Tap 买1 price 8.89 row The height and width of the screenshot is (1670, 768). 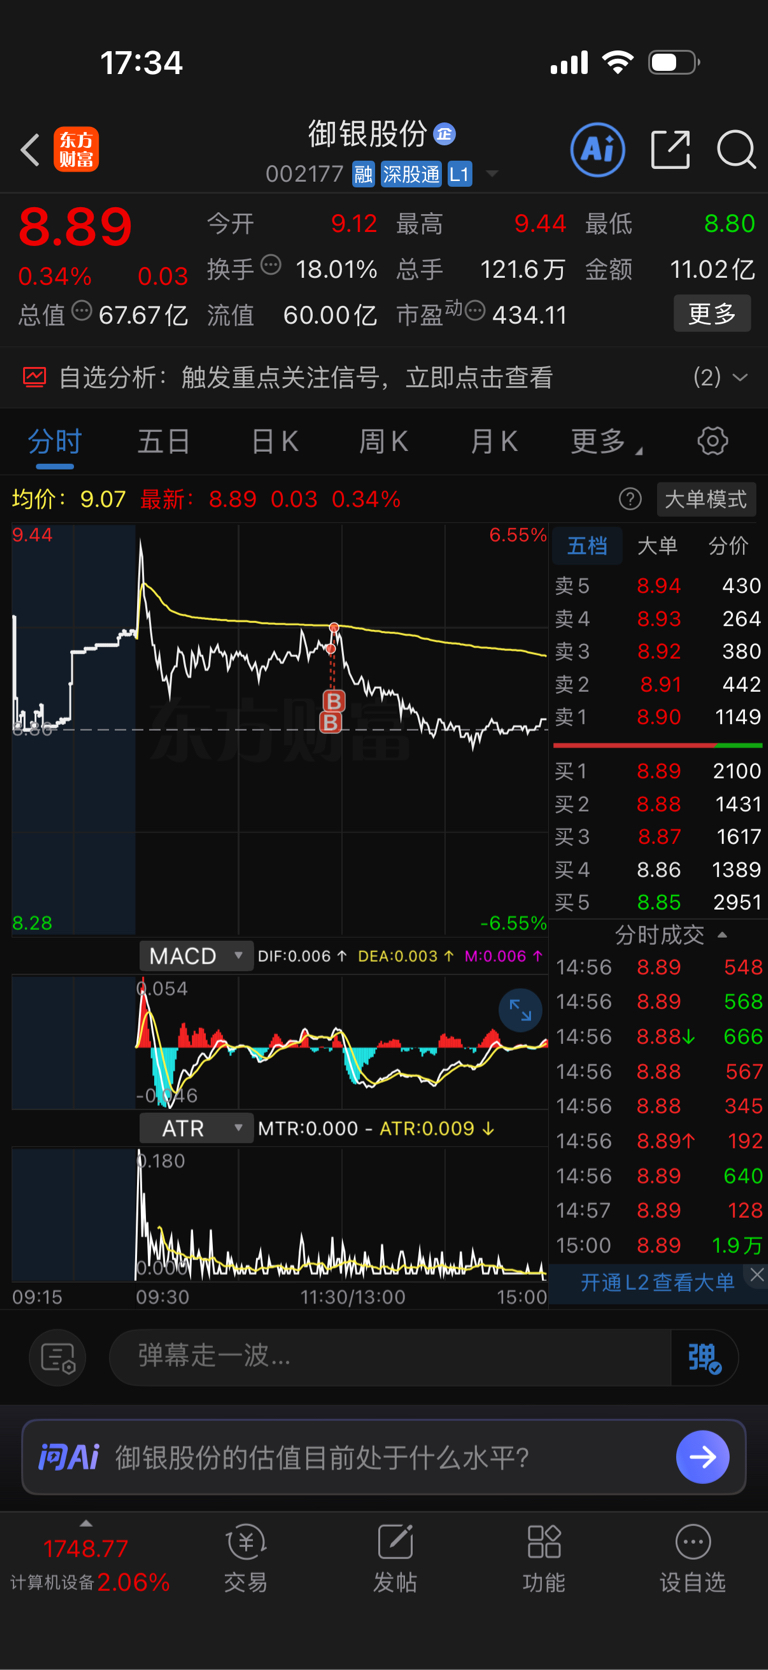pos(658,771)
